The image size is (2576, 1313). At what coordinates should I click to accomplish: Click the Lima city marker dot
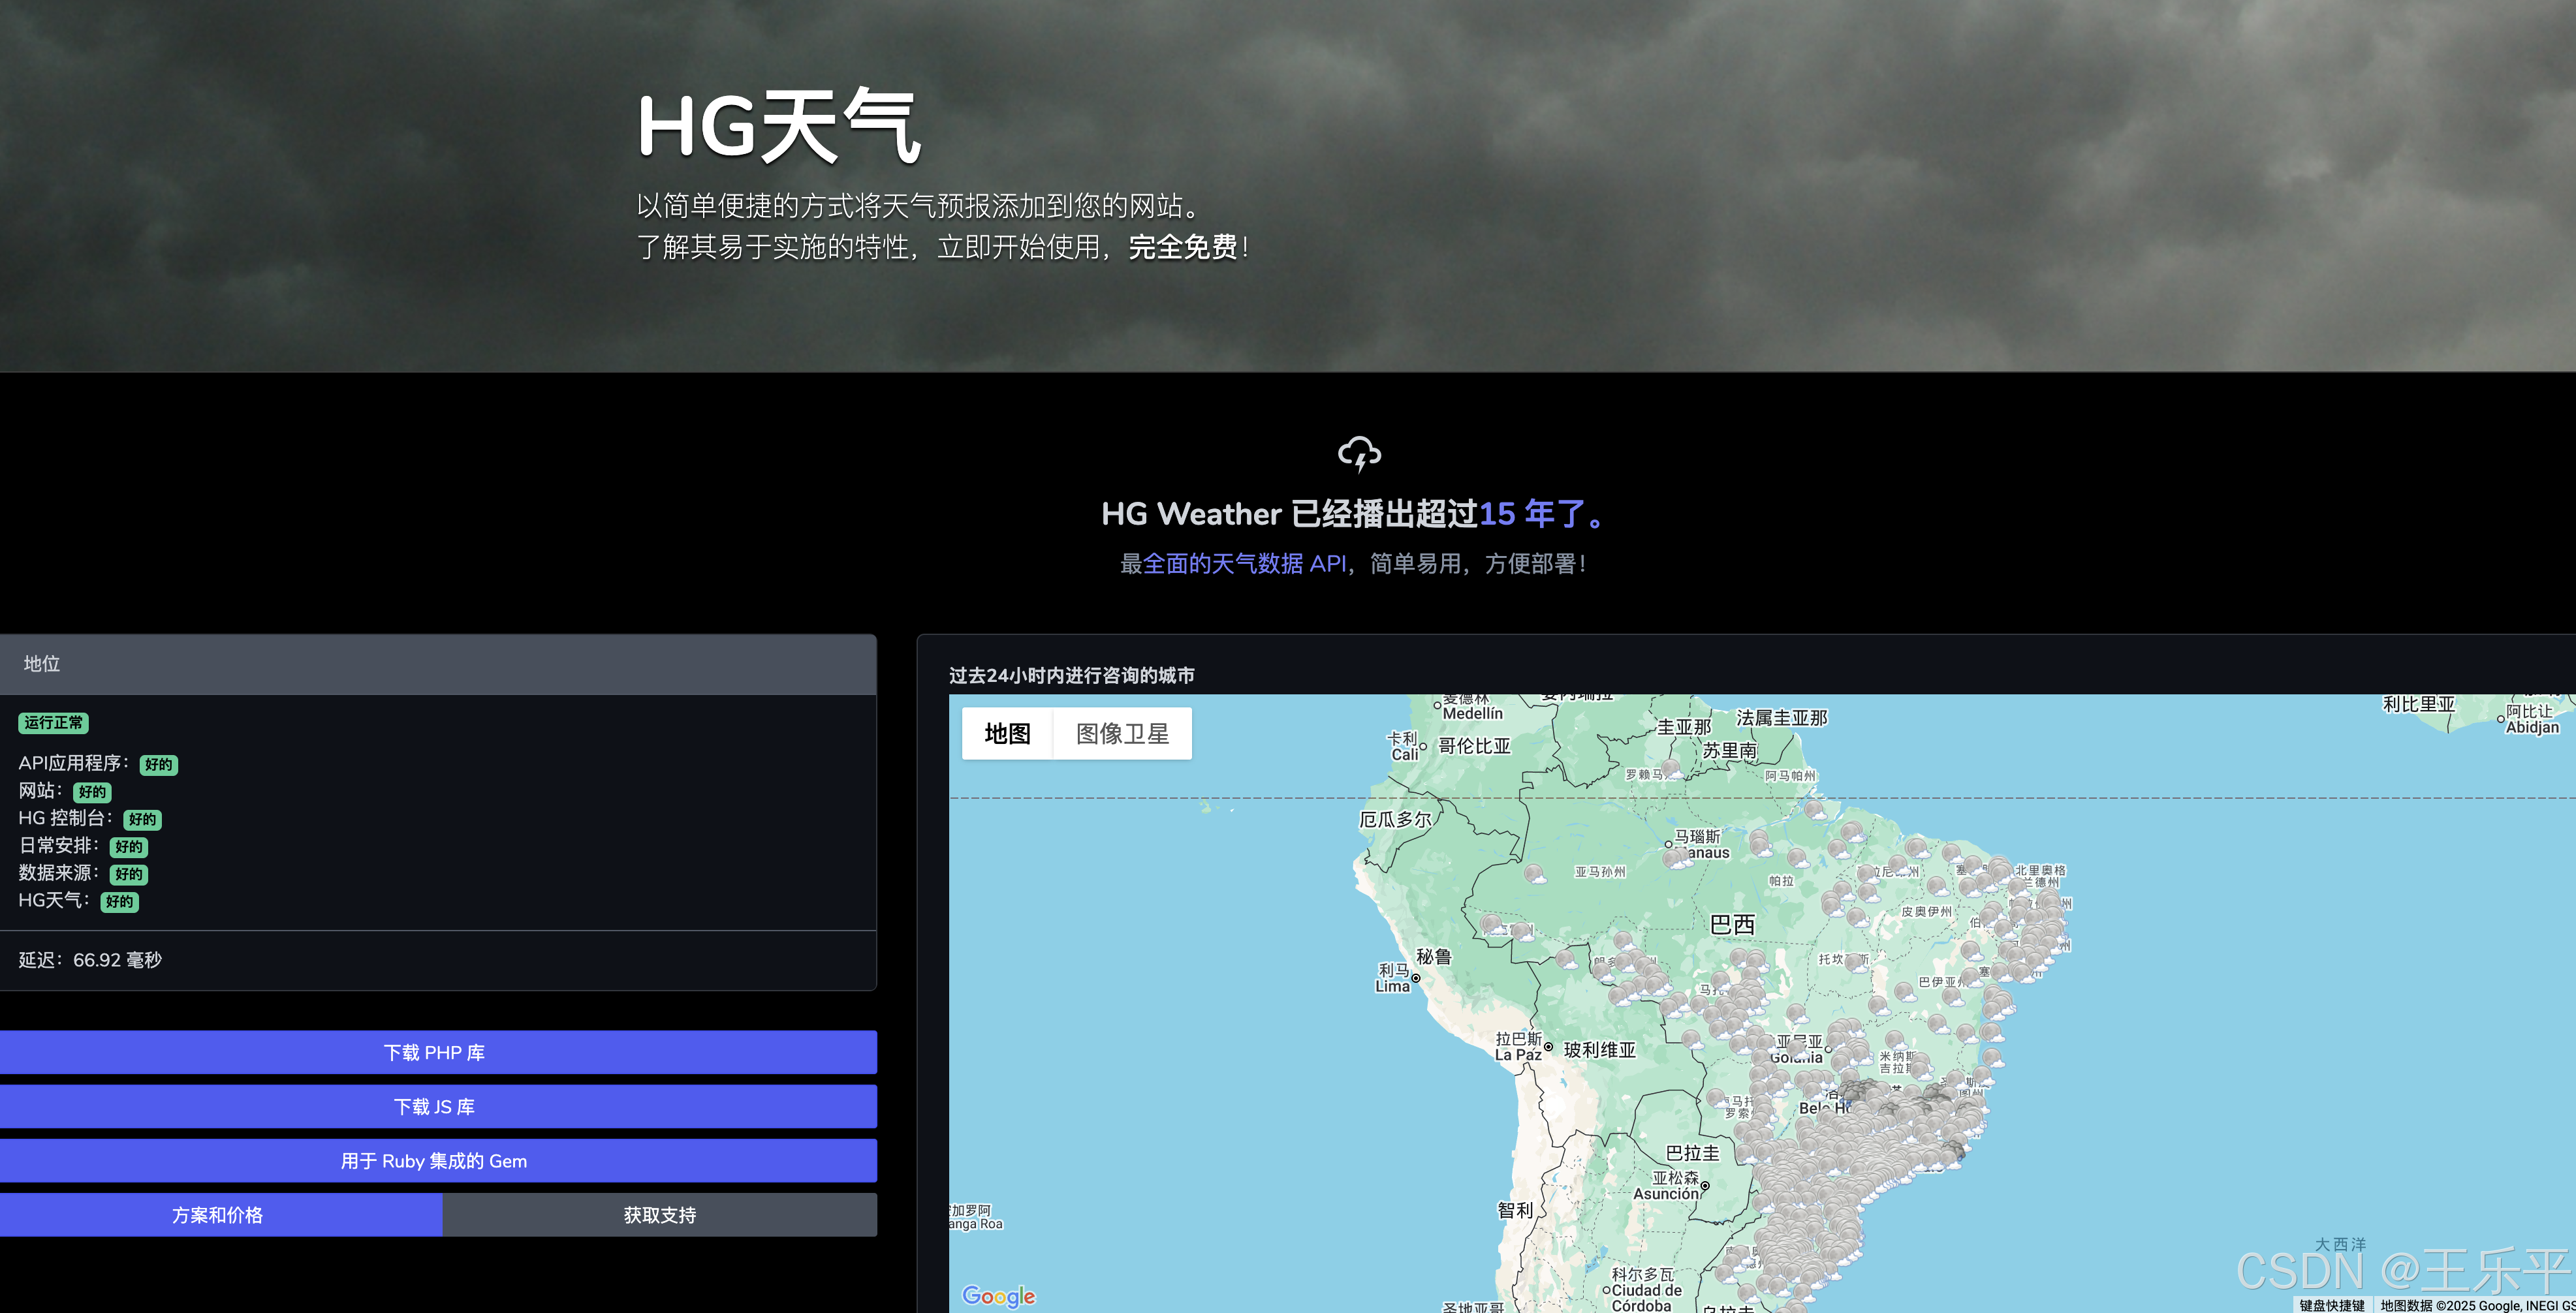[1416, 978]
